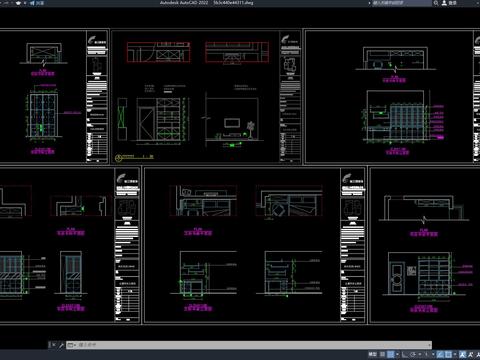Click the help search box in title bar

tap(402, 3)
